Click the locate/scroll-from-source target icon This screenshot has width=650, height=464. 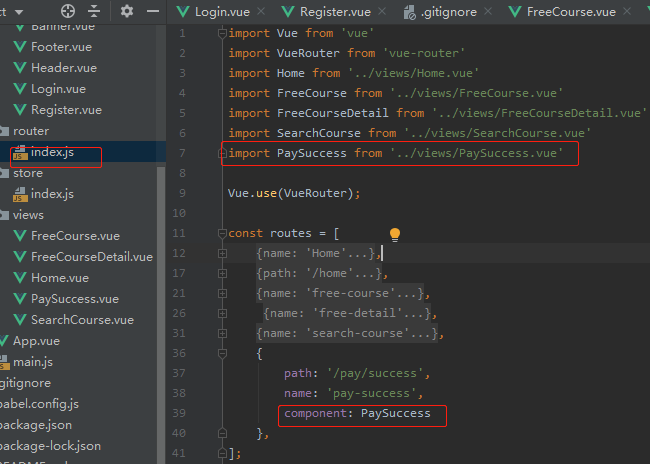coord(68,11)
